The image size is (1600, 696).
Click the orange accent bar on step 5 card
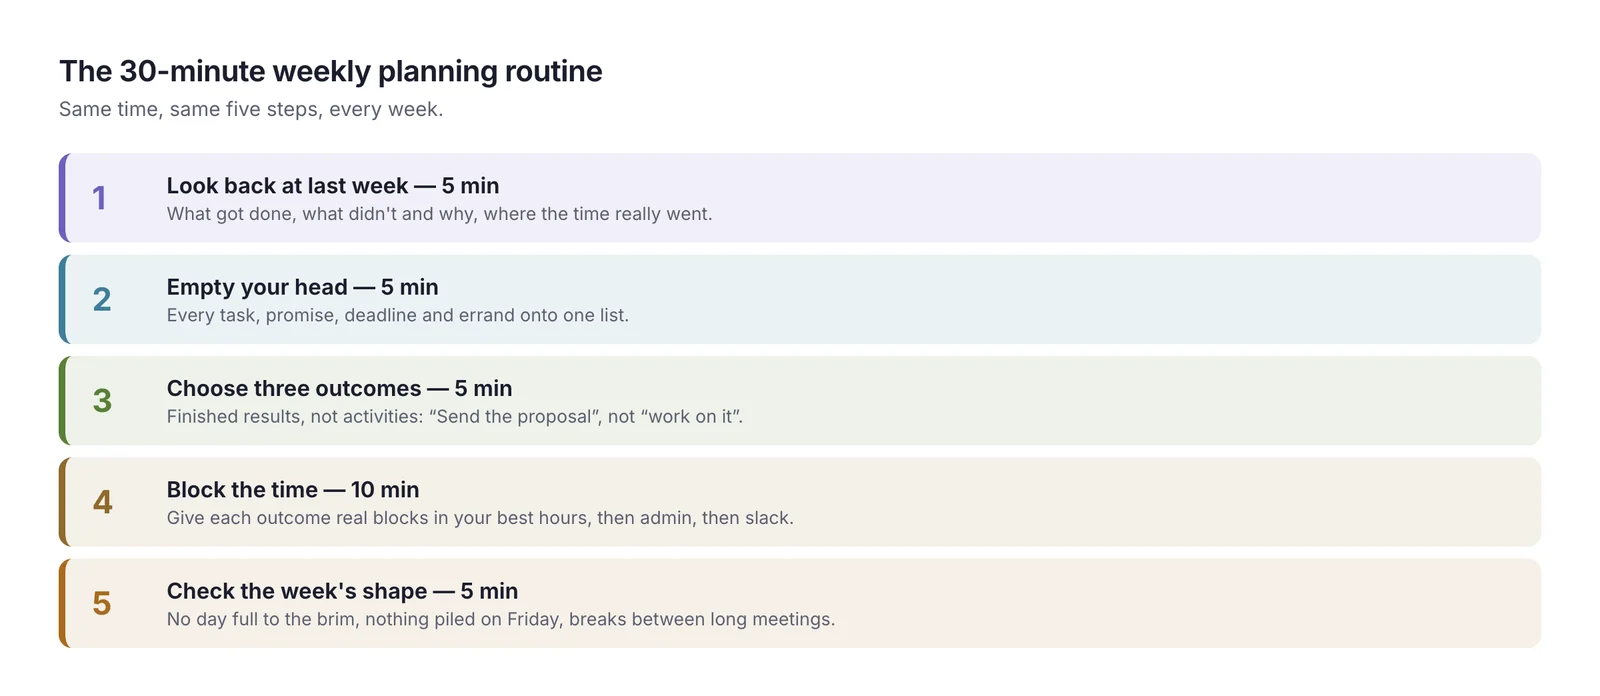[63, 603]
